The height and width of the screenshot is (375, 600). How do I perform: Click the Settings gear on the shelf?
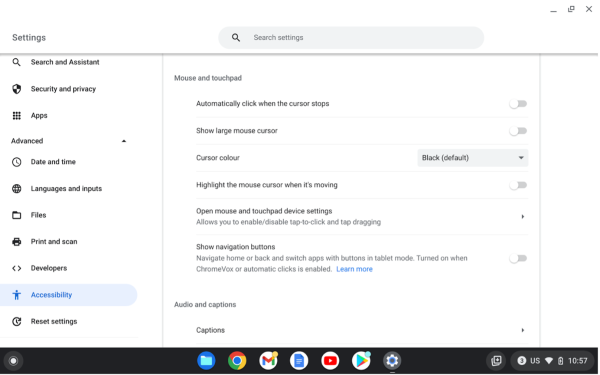(x=392, y=361)
